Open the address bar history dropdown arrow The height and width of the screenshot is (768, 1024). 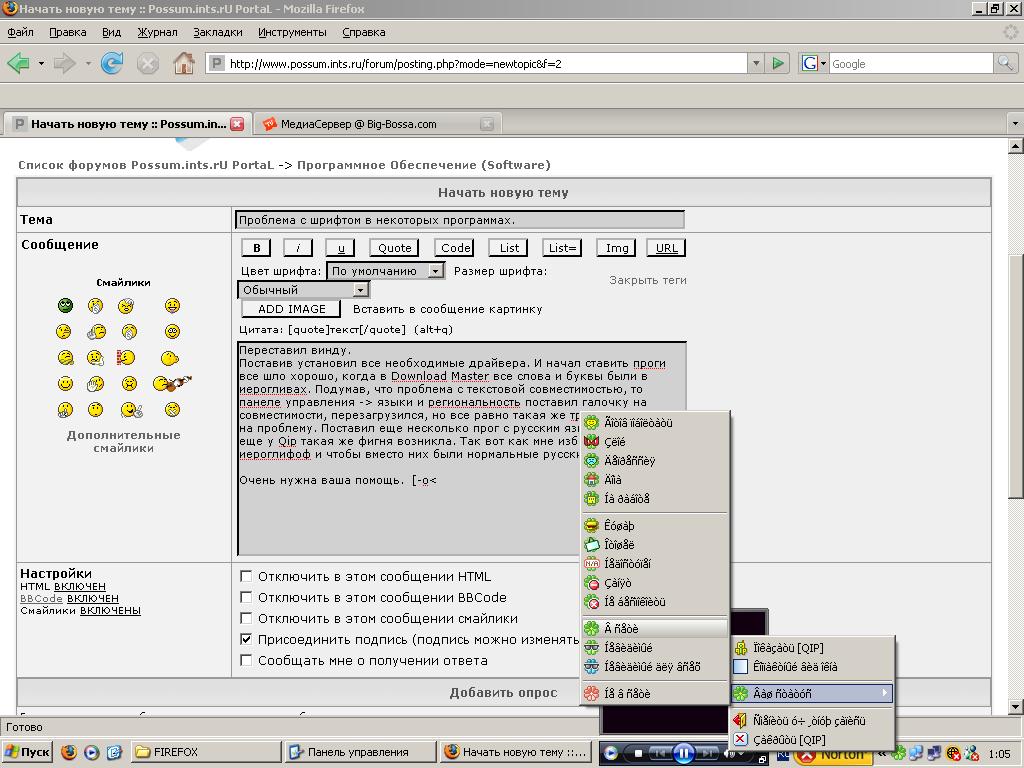(756, 63)
